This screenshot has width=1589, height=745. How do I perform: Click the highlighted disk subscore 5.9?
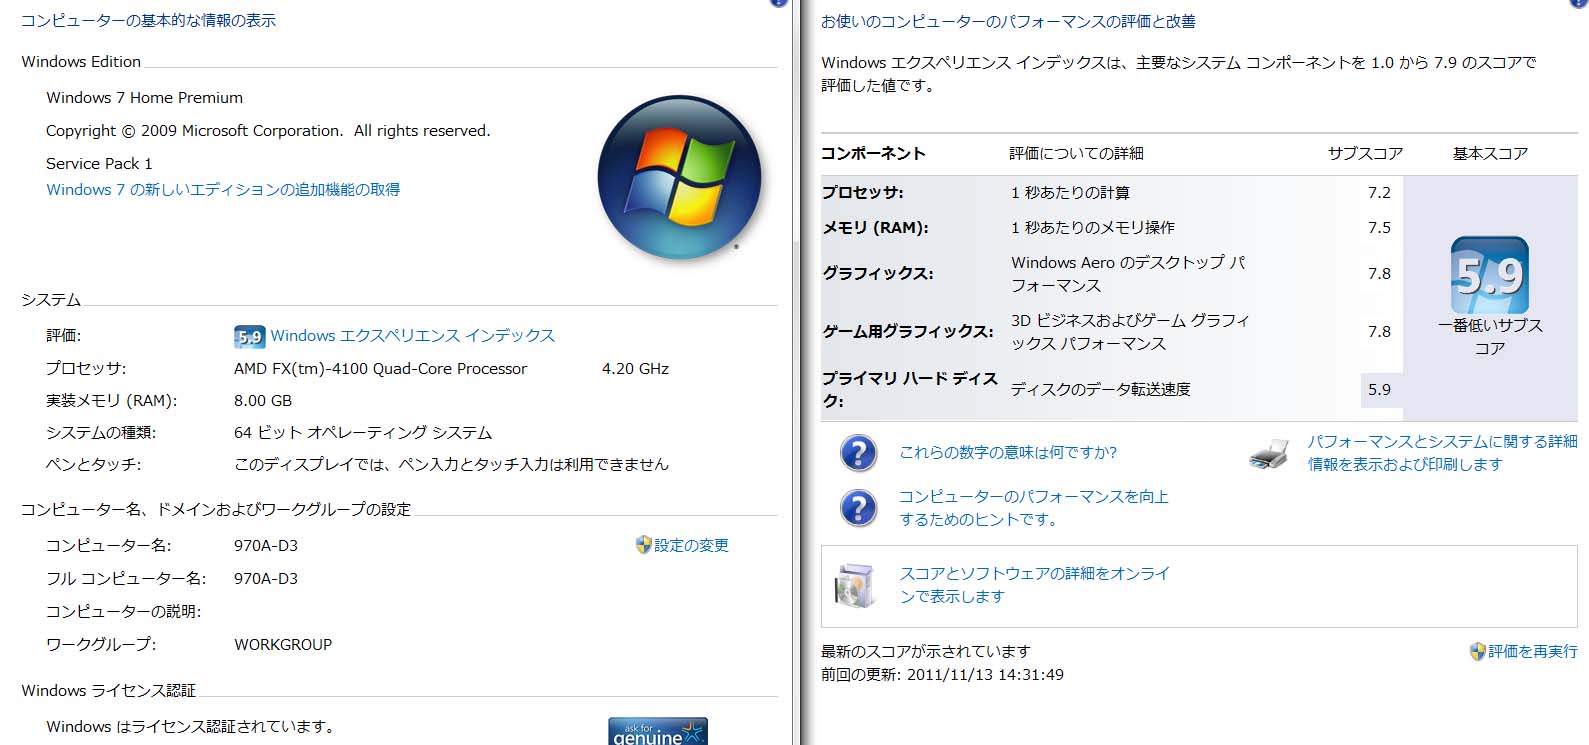(x=1381, y=390)
